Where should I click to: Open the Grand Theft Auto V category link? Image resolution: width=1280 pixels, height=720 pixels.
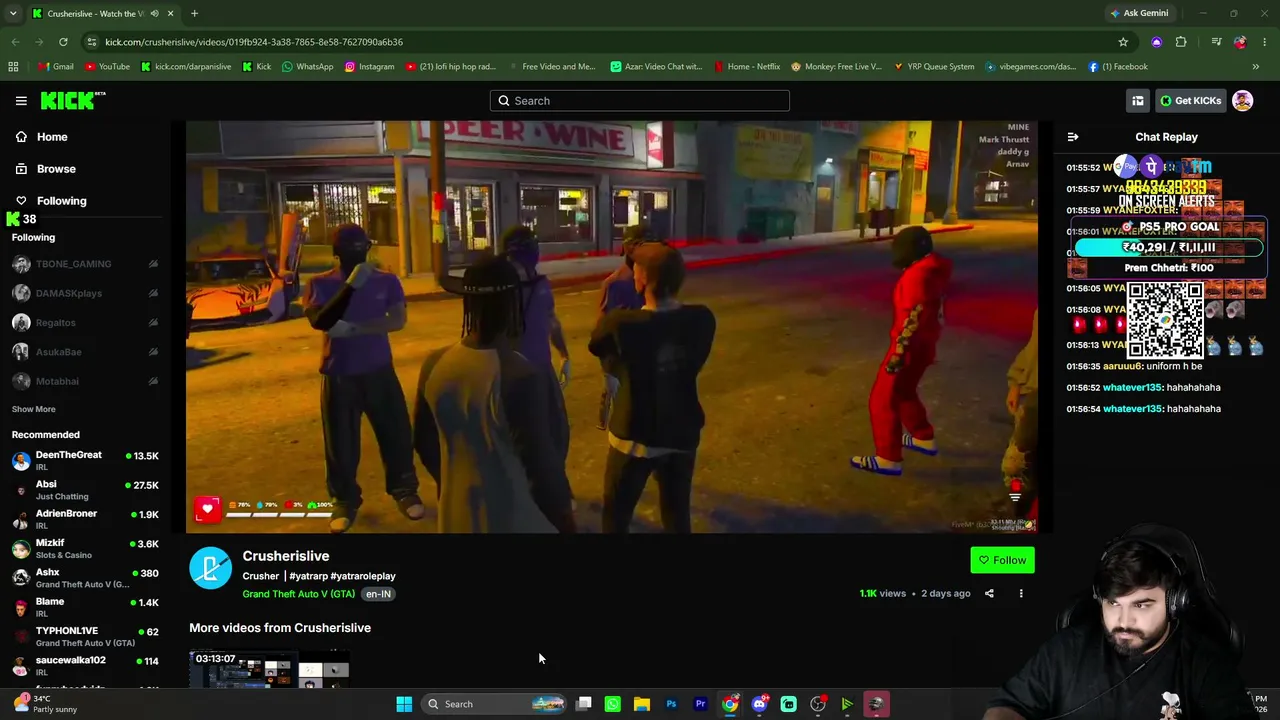298,594
